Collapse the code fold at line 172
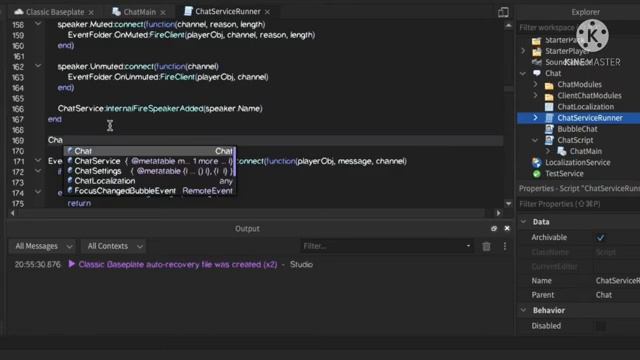The height and width of the screenshot is (360, 640). pyautogui.click(x=38, y=171)
